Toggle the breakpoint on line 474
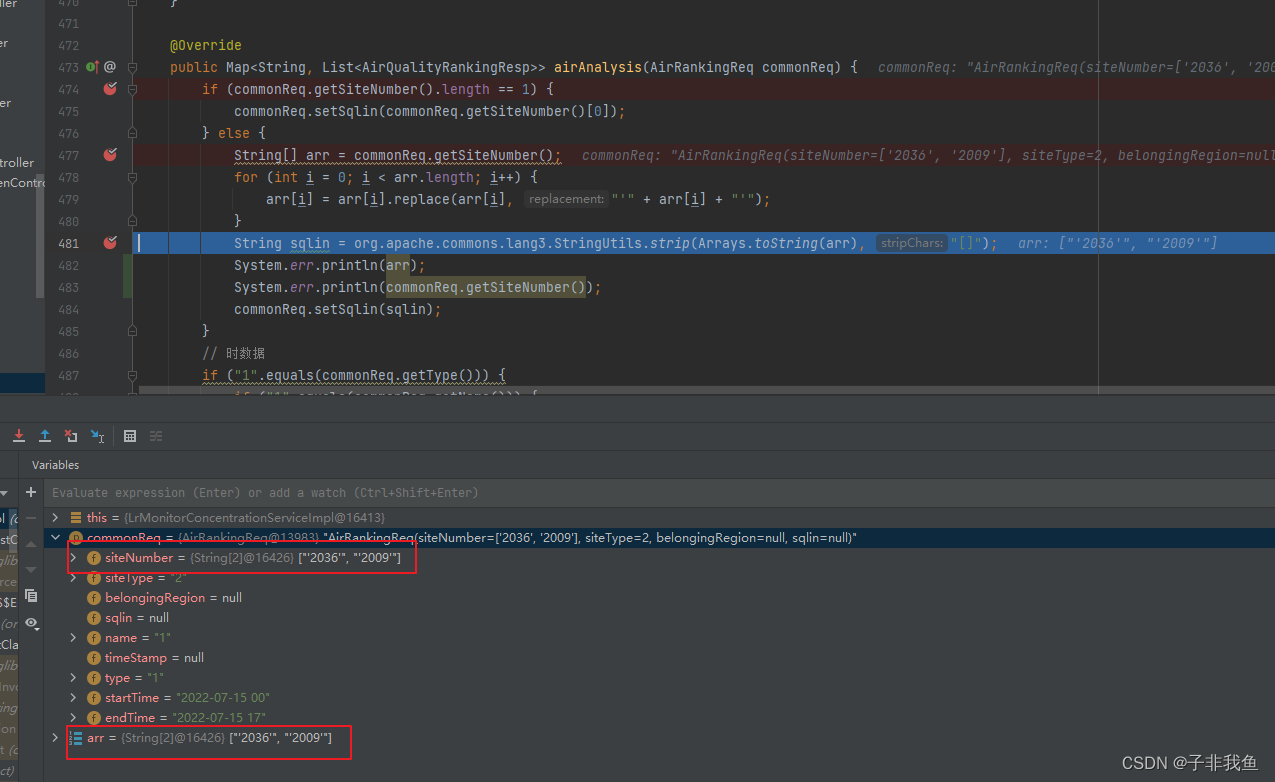The image size is (1275, 782). tap(110, 89)
